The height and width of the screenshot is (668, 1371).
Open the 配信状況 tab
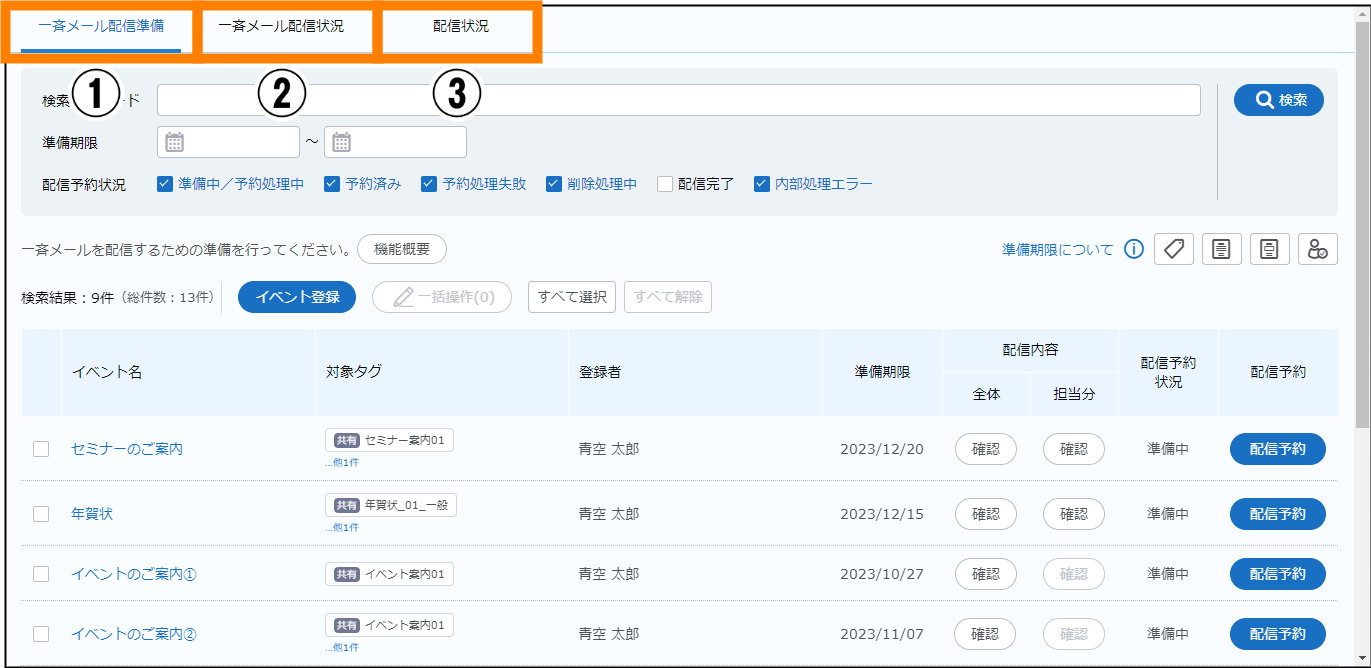coord(460,27)
